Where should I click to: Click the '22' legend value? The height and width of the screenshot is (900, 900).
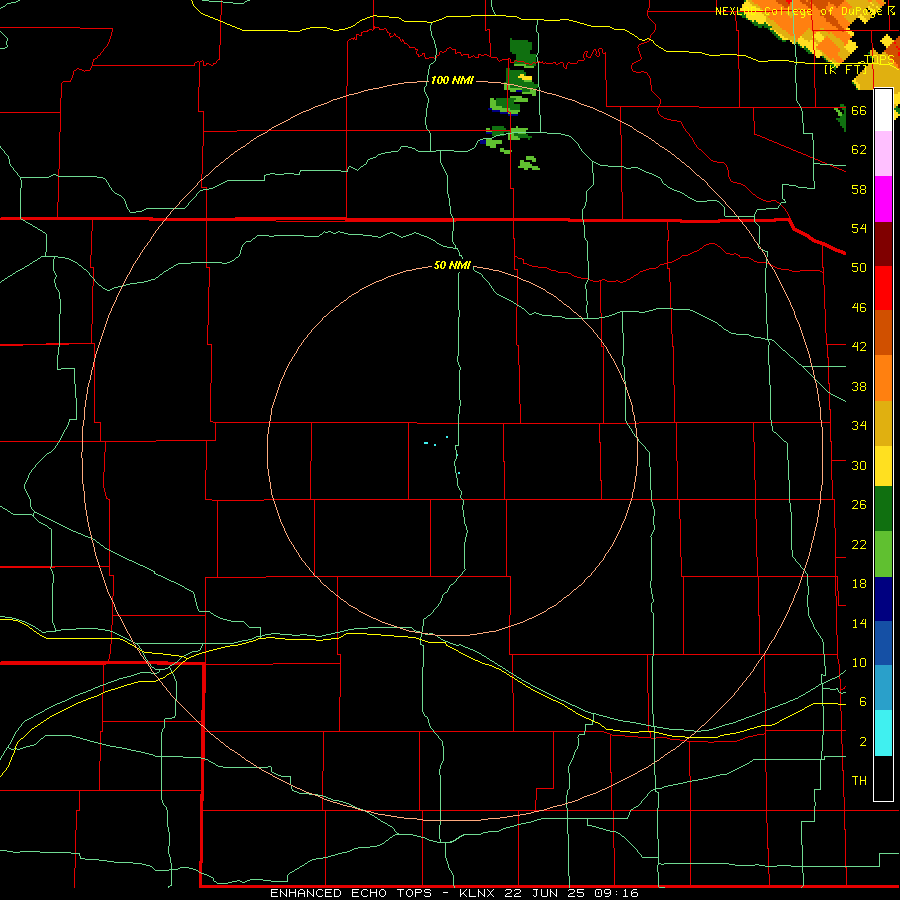pyautogui.click(x=859, y=544)
